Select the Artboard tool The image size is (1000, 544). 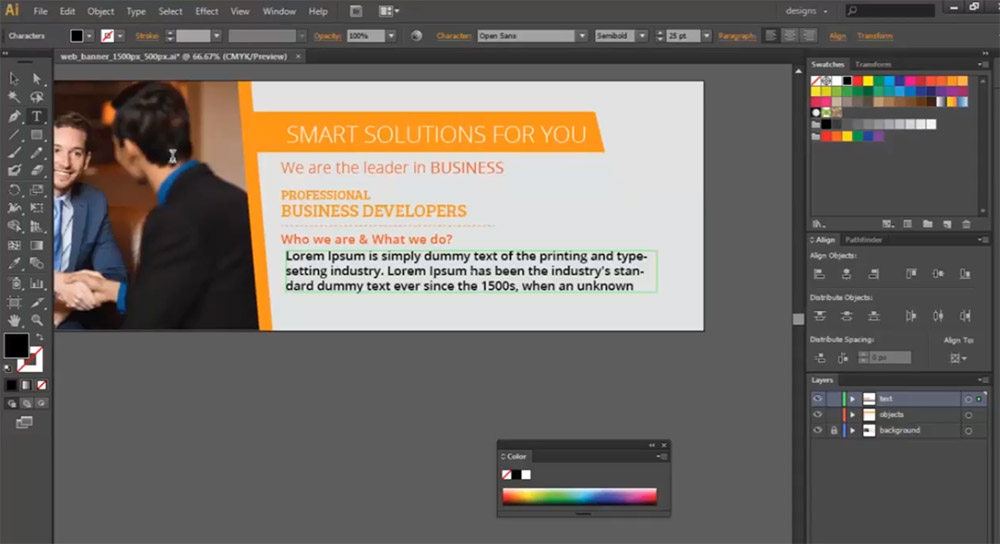[14, 302]
